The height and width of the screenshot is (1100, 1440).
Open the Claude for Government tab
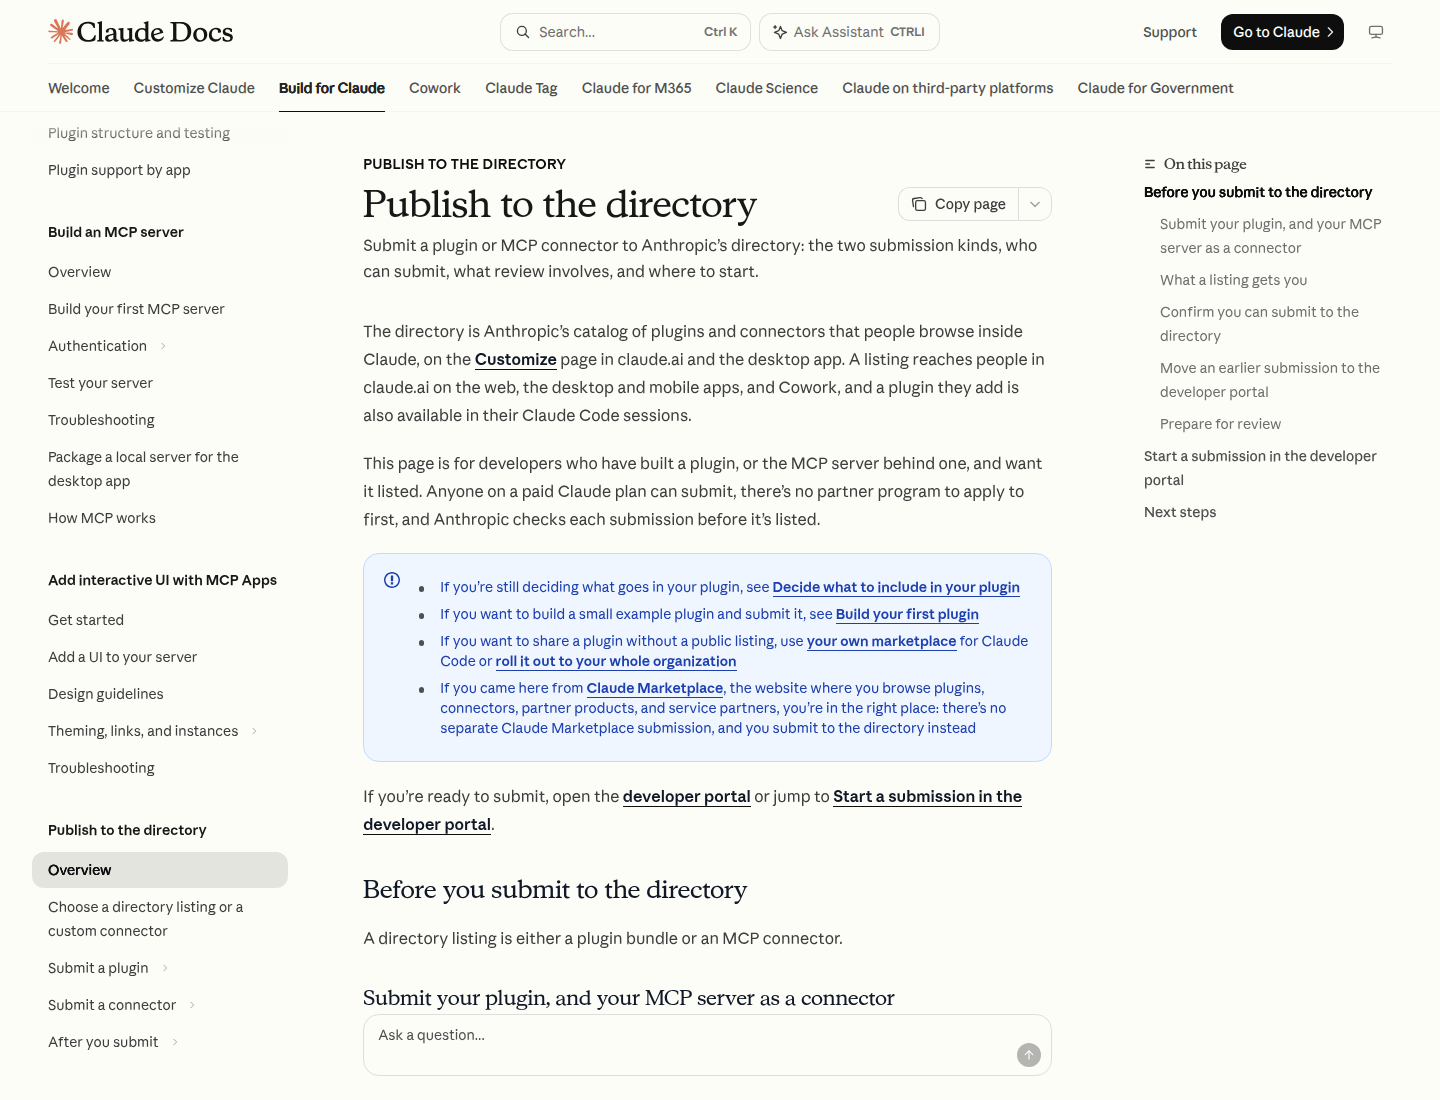(x=1156, y=88)
